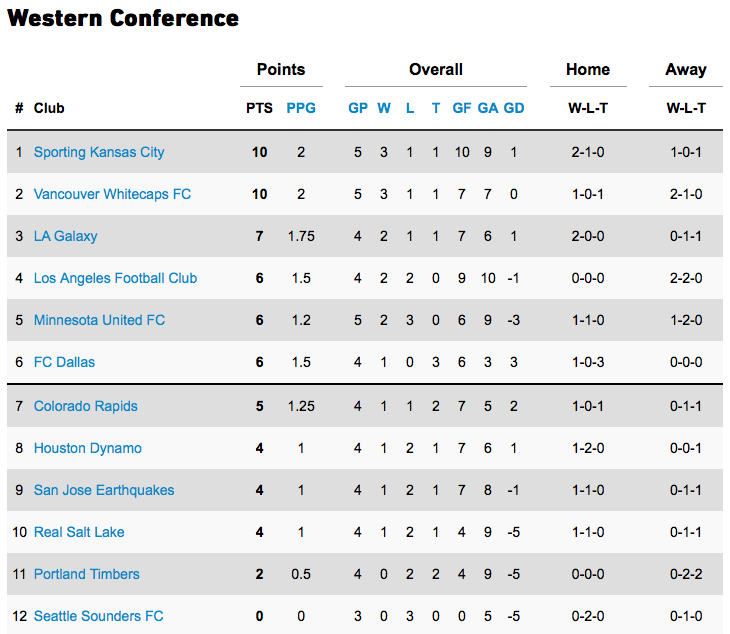
Task: Open the Houston Dynamo club link
Action: click(88, 448)
